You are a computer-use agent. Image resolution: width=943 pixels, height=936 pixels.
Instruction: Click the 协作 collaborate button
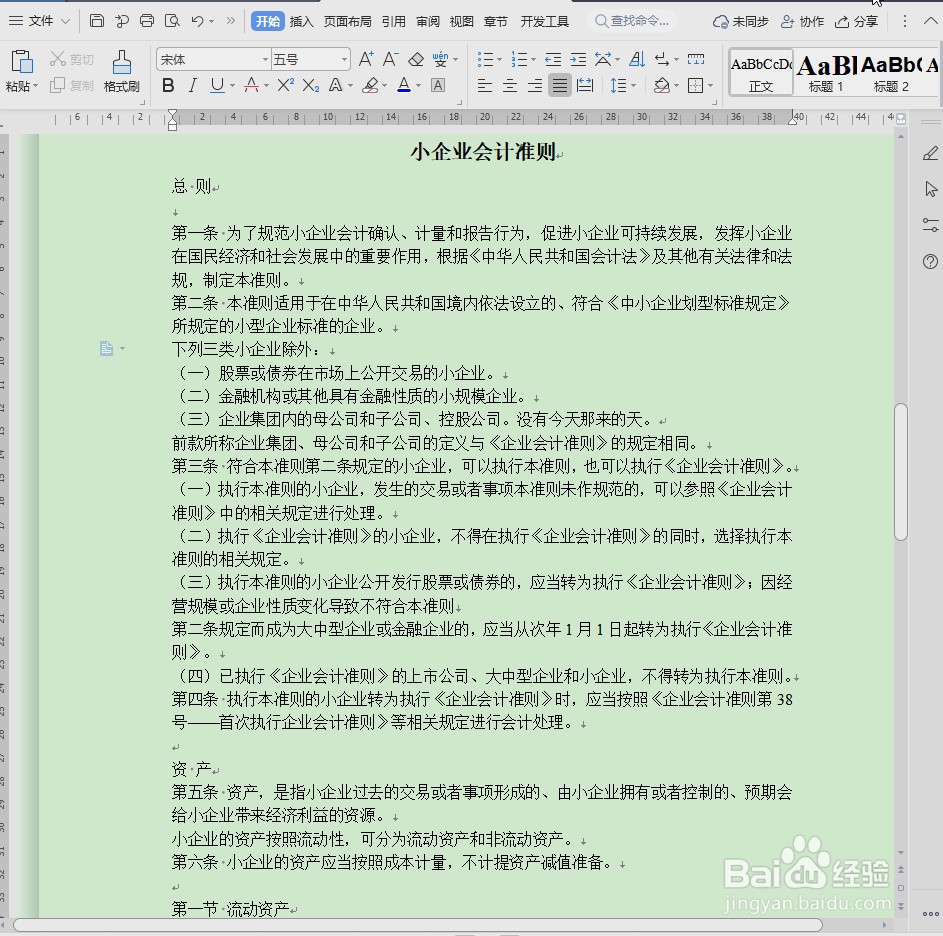(802, 22)
